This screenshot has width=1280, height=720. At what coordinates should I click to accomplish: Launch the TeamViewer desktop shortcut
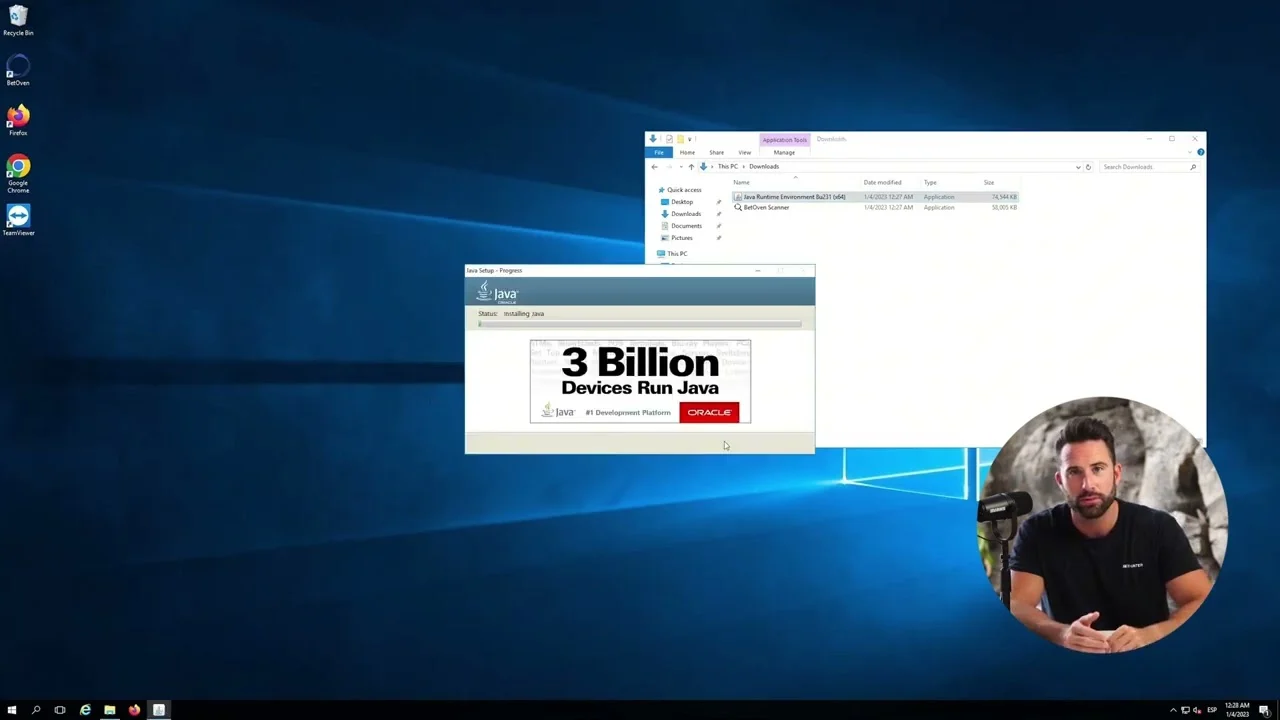point(18,221)
